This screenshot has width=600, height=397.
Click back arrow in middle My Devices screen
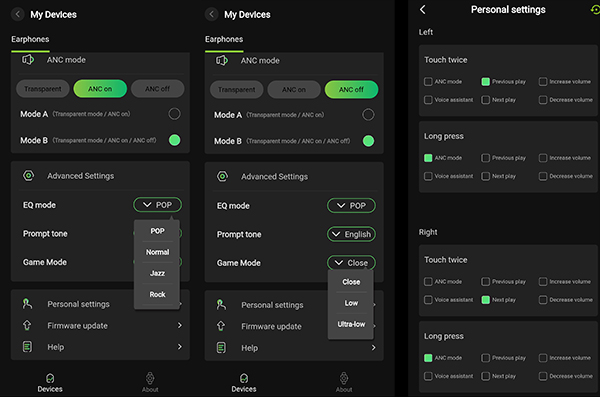point(211,15)
